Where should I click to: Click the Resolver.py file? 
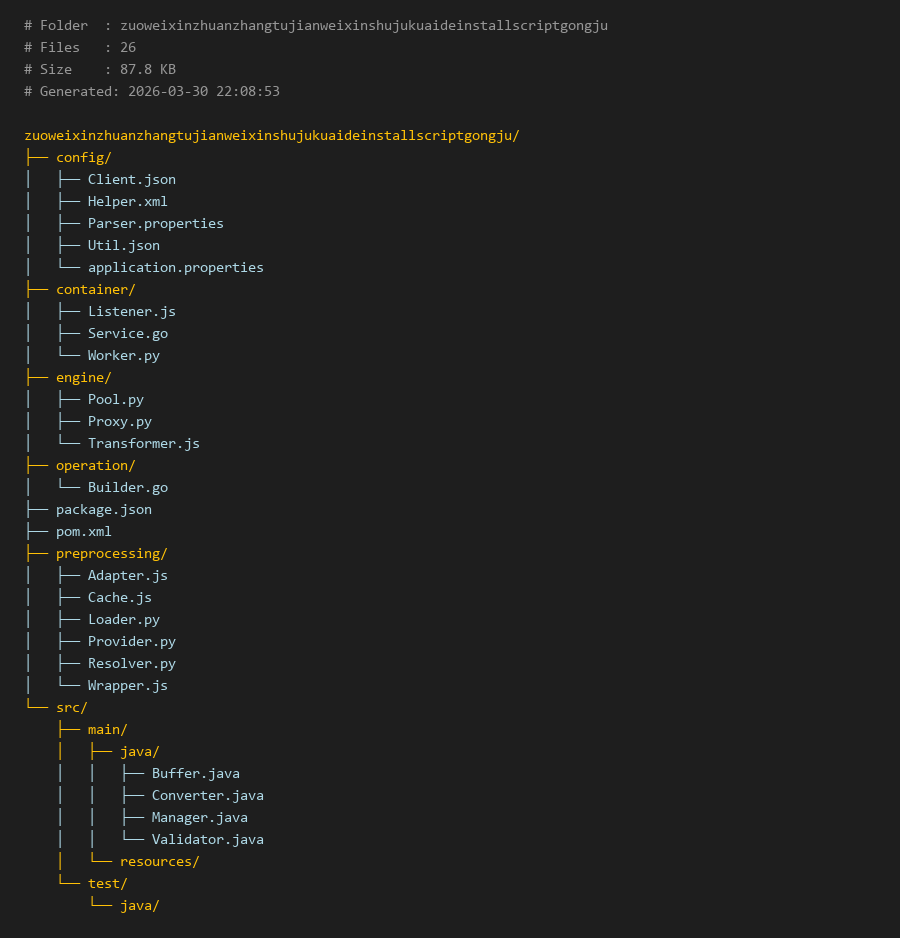pyautogui.click(x=131, y=664)
